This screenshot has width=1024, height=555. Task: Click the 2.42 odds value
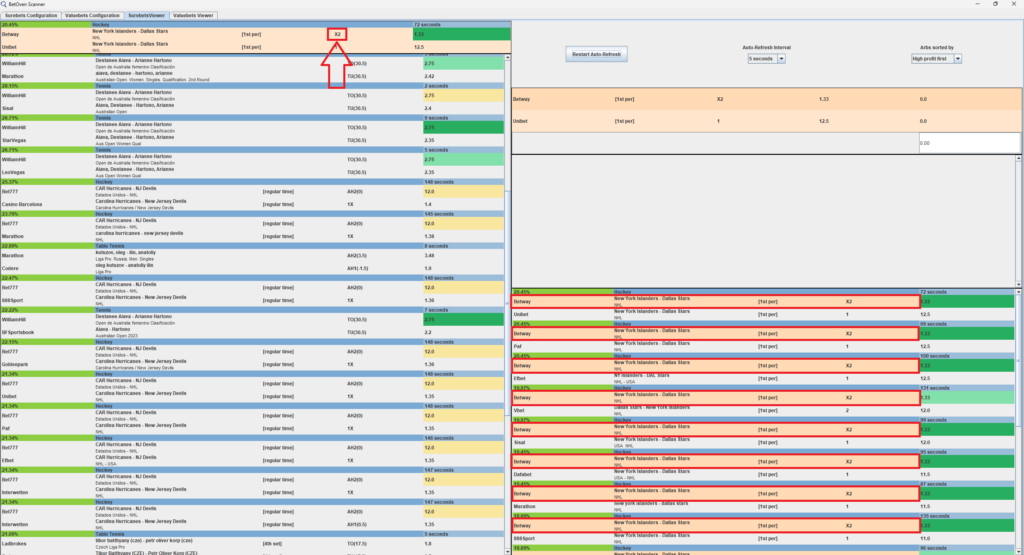[429, 76]
